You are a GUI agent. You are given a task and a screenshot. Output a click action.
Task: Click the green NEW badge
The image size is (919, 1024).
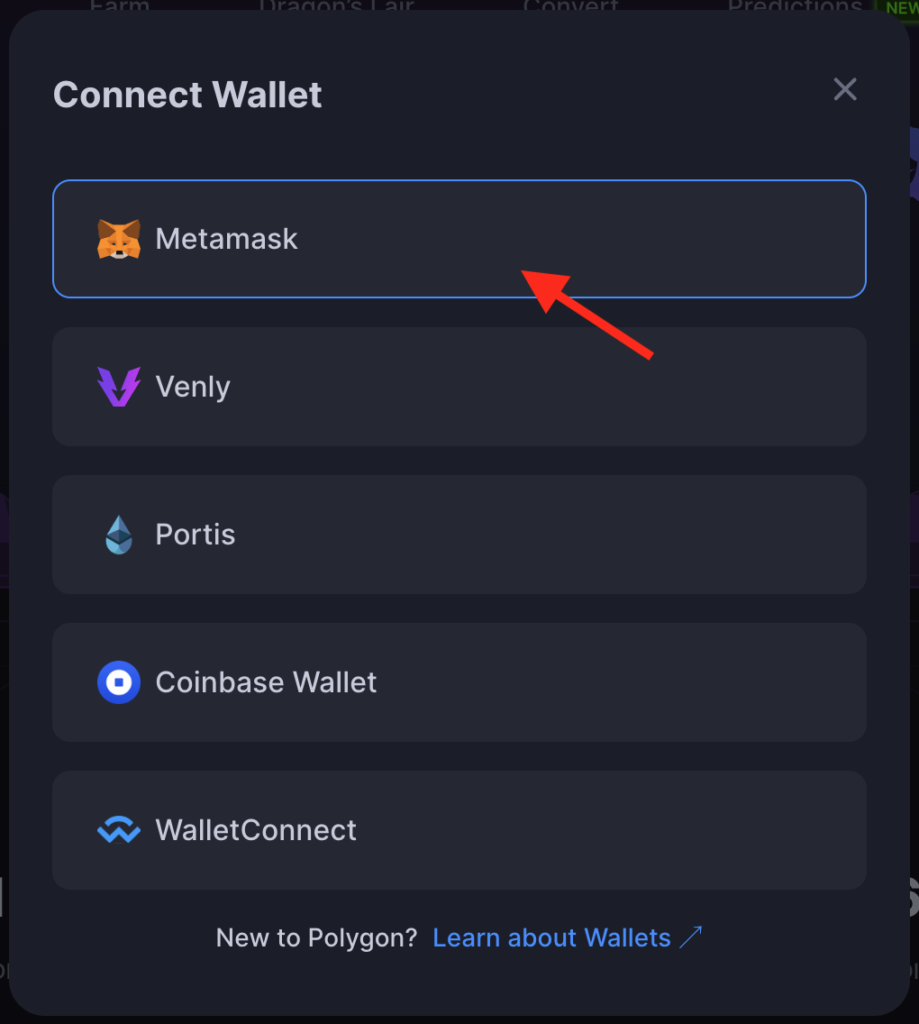coord(900,8)
